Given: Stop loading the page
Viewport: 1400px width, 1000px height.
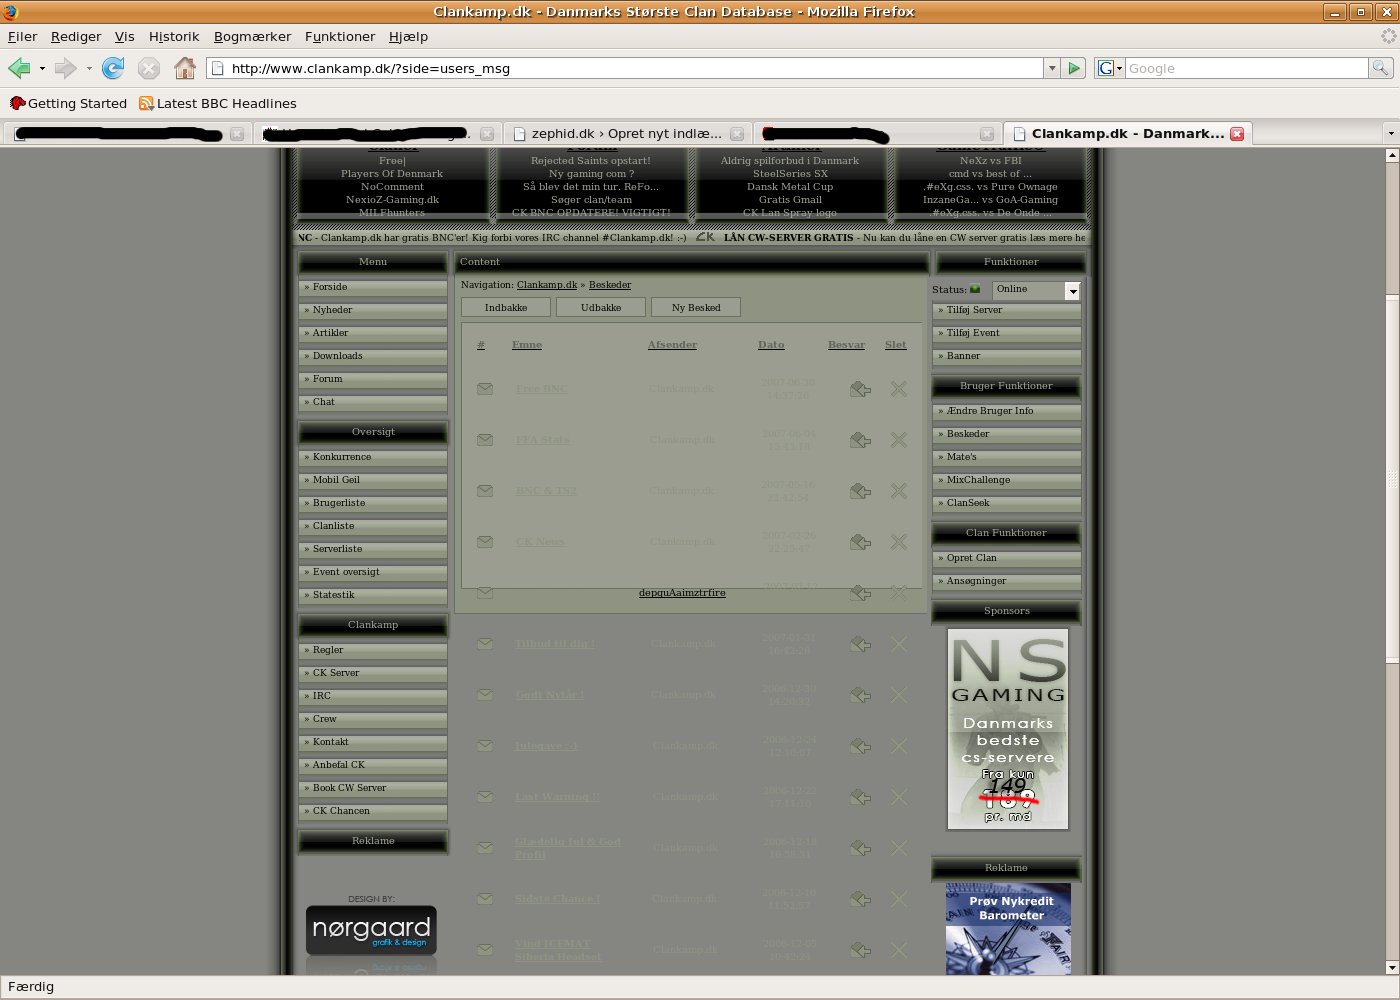Looking at the screenshot, I should [149, 68].
